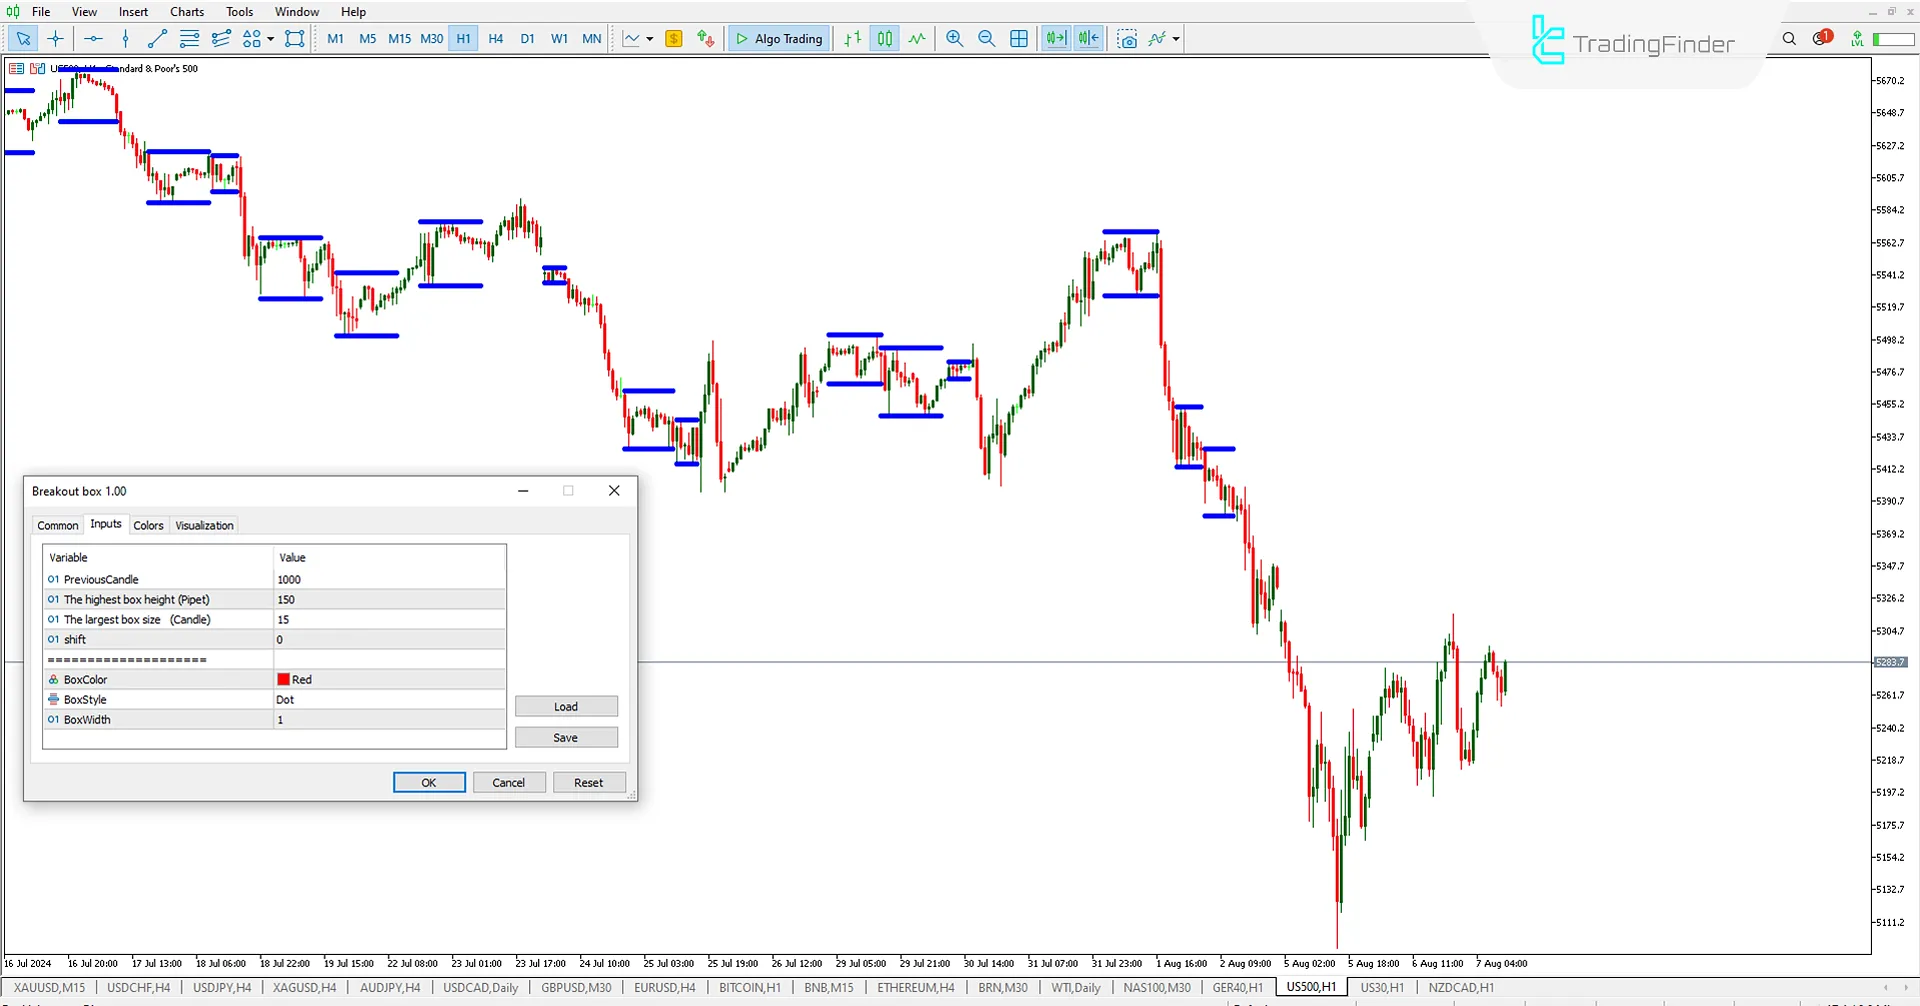The height and width of the screenshot is (1006, 1920).
Task: Select the Crosshair tool
Action: click(56, 39)
